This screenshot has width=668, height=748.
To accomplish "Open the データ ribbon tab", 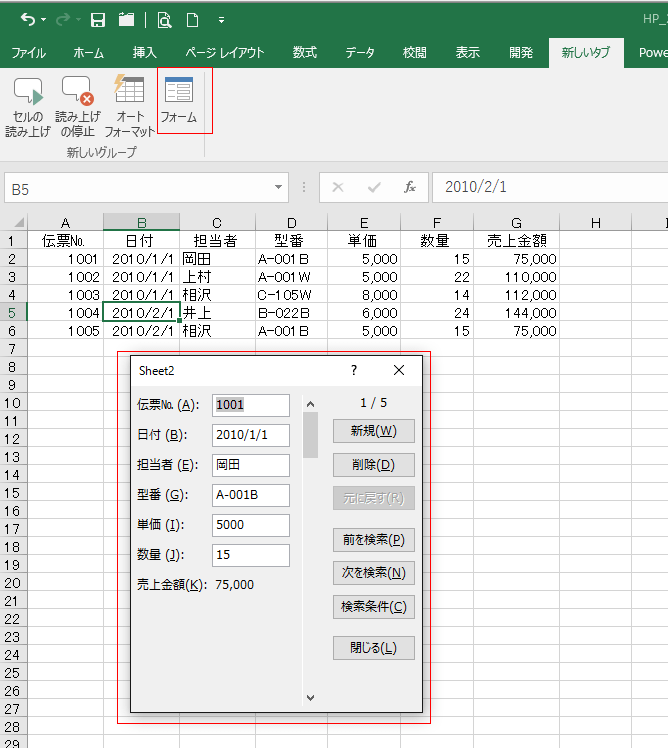I will (360, 53).
